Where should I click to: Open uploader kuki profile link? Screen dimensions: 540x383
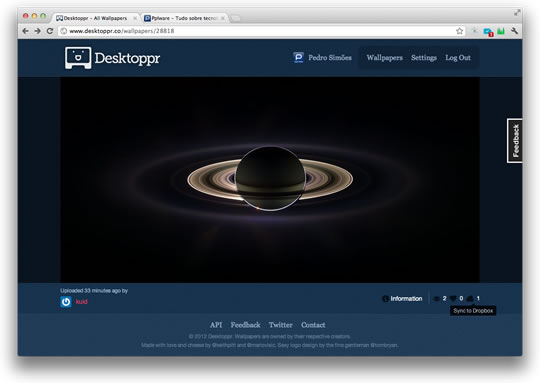82,302
